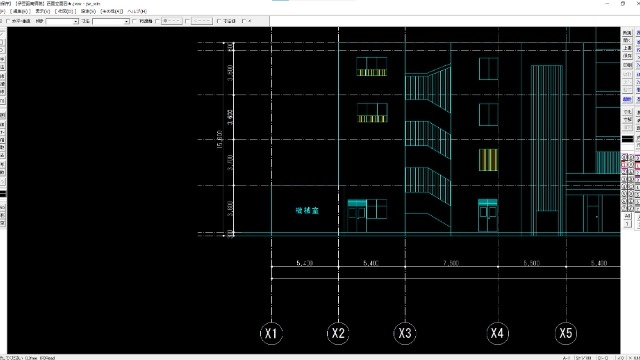Open the 表示(V) menu
Image resolution: width=640 pixels, height=360 pixels.
[x=42, y=11]
